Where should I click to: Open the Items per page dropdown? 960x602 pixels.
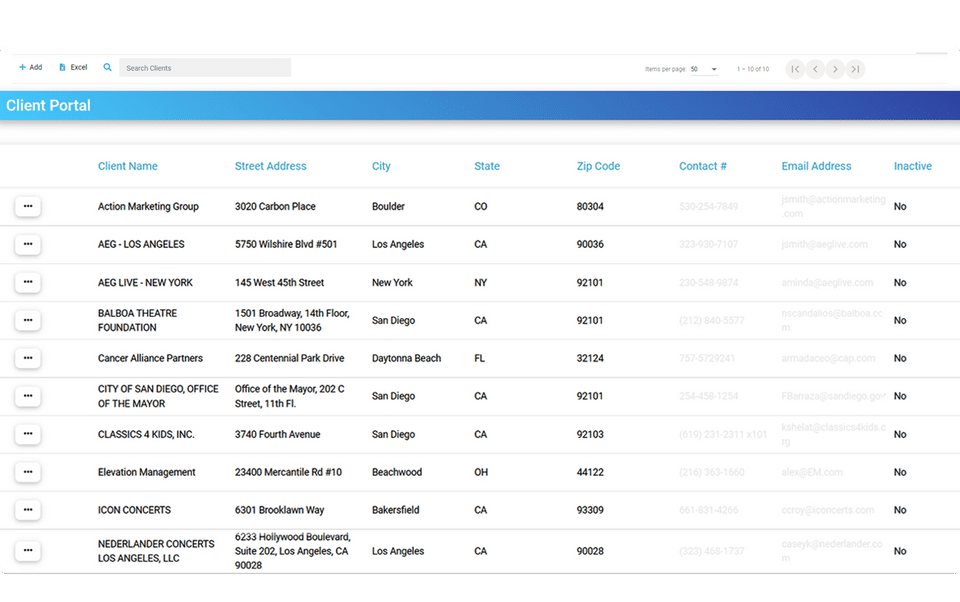tap(704, 69)
